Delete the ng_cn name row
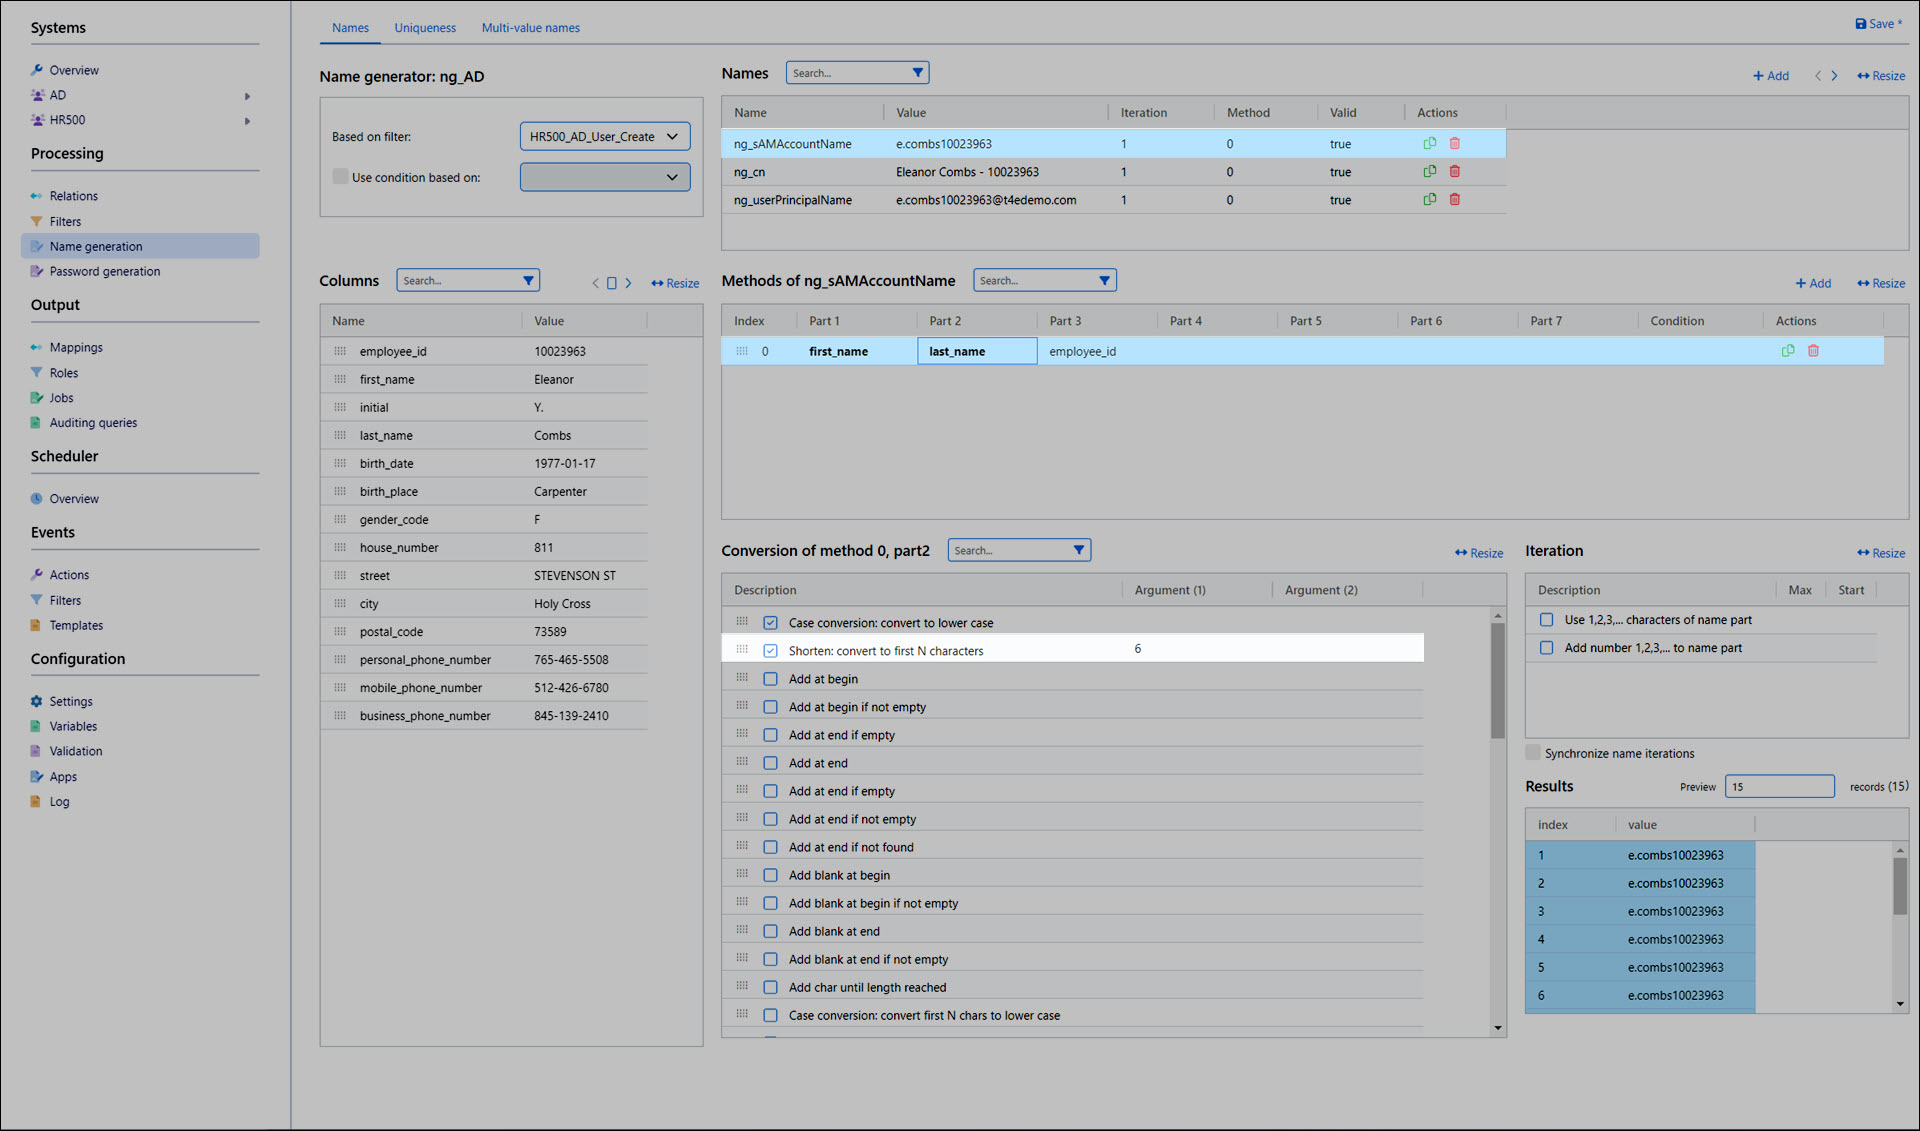Viewport: 1920px width, 1131px height. (1455, 172)
